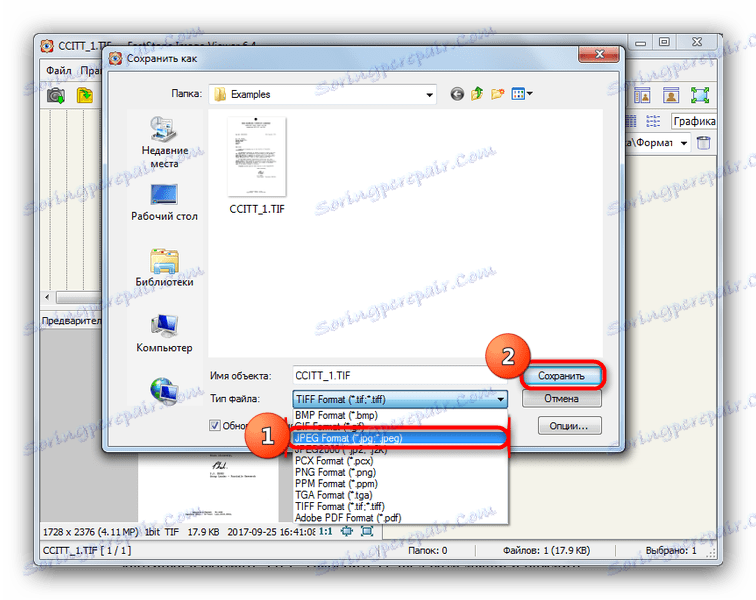Click the camera capture icon in main toolbar

[x=56, y=95]
